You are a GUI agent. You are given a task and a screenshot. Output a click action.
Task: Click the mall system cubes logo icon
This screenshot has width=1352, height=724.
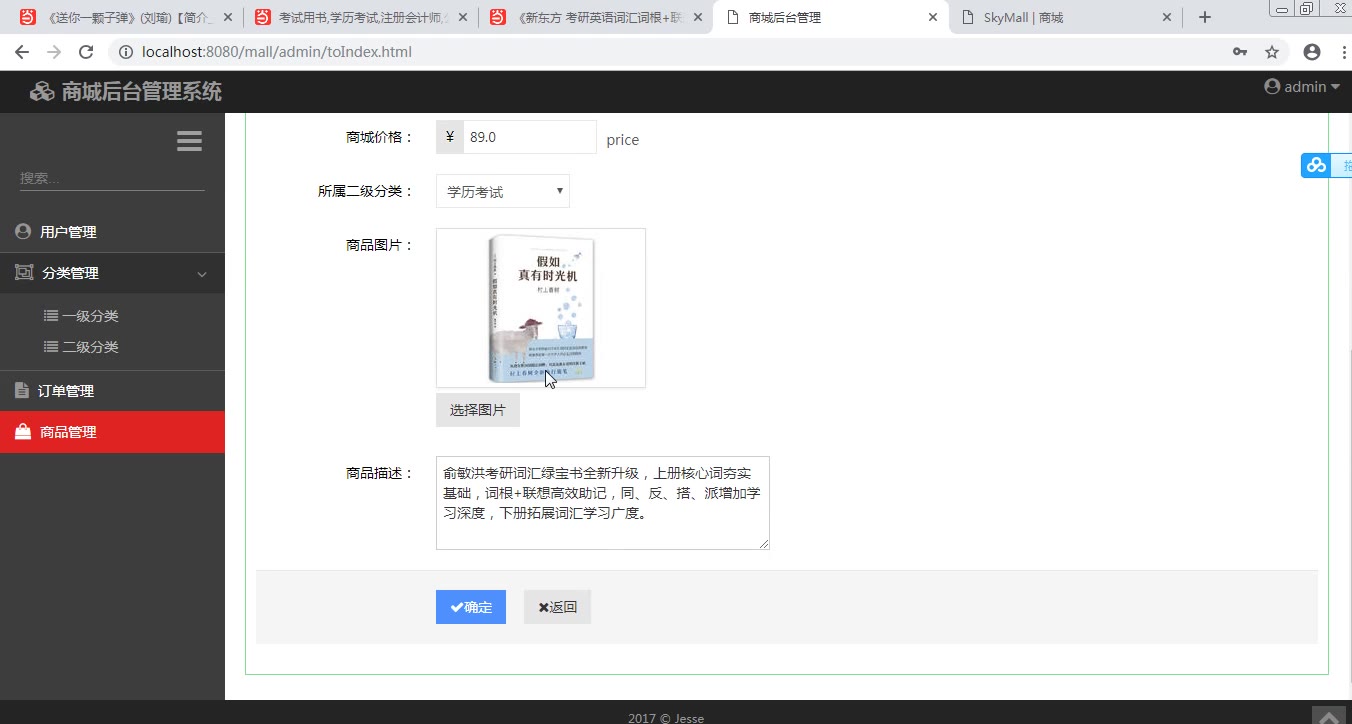42,92
